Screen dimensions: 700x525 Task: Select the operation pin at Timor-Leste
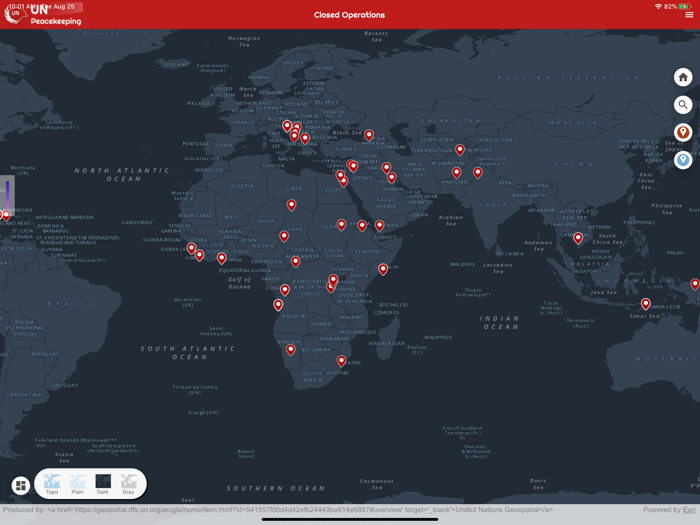(x=646, y=304)
